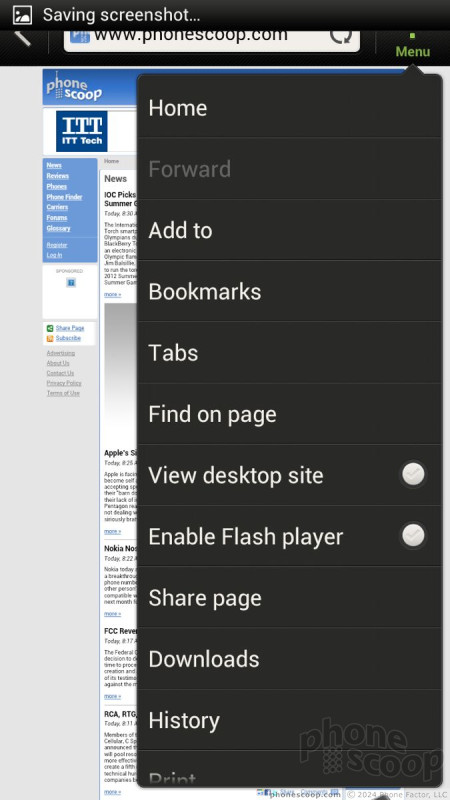Open Bookmarks from the menu

coord(289,291)
